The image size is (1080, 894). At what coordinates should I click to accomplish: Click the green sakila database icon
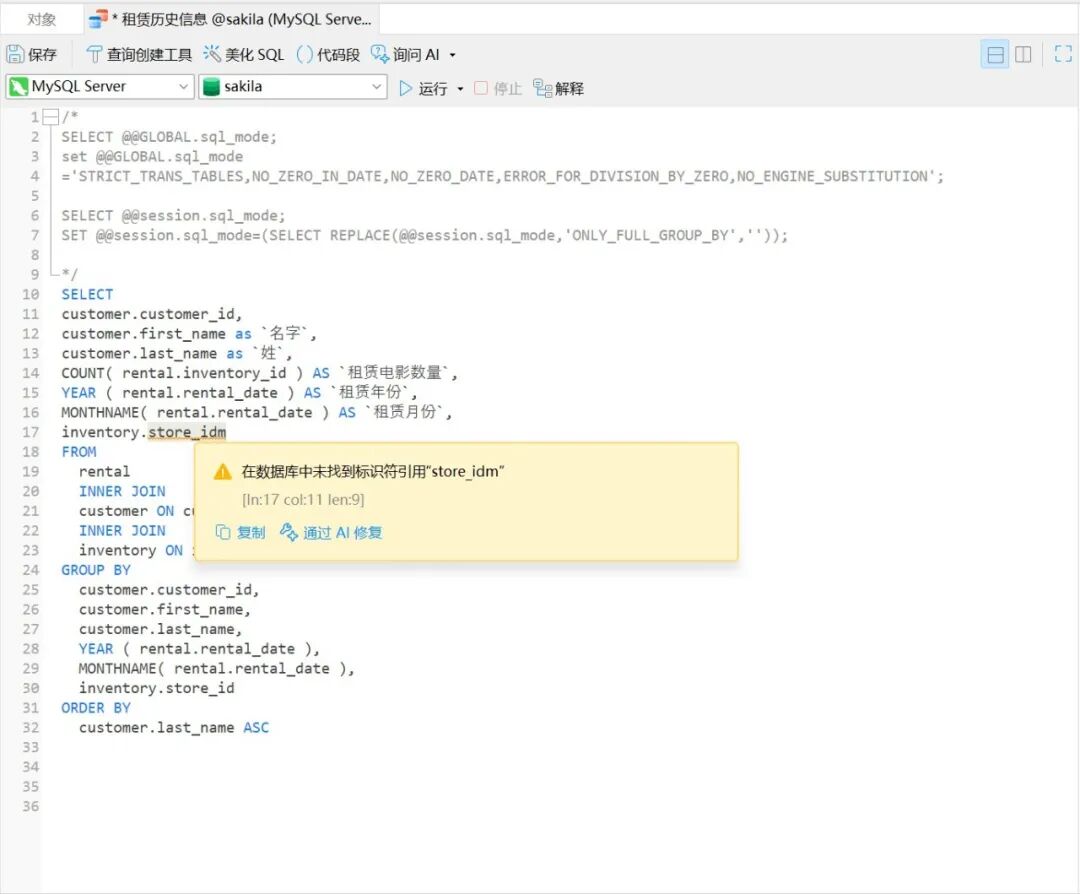pos(212,87)
